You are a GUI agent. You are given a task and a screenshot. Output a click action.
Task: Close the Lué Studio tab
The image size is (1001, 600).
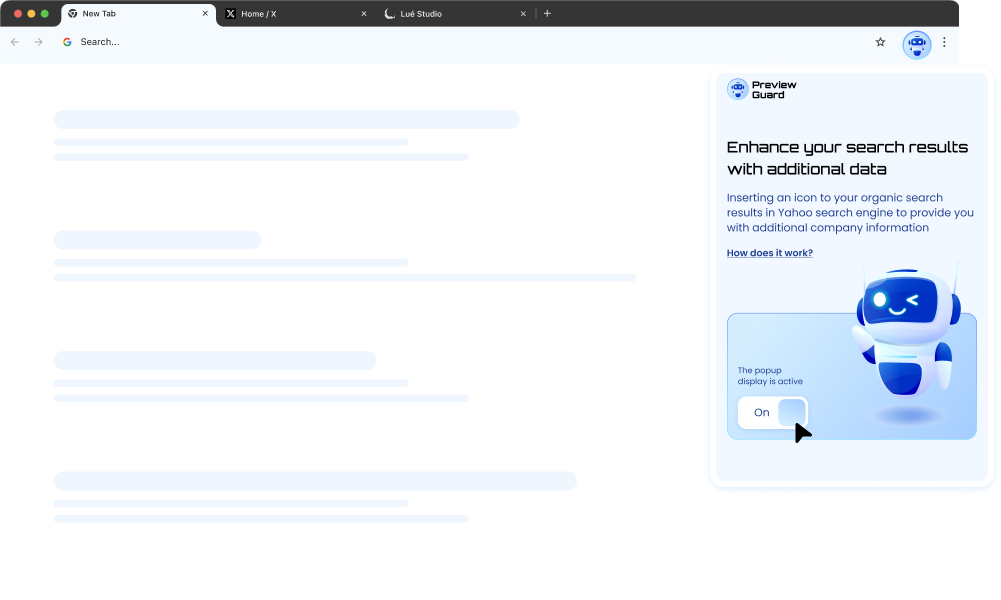[x=523, y=14]
